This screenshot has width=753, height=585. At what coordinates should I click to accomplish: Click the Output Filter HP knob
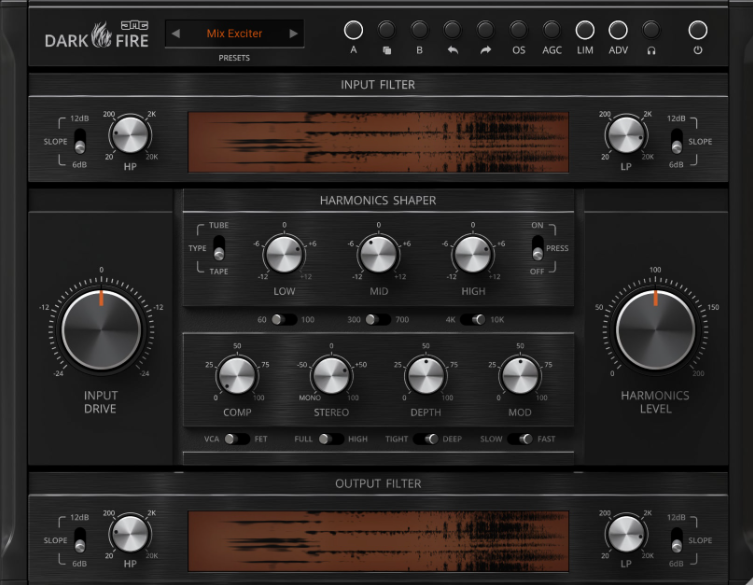click(x=130, y=534)
